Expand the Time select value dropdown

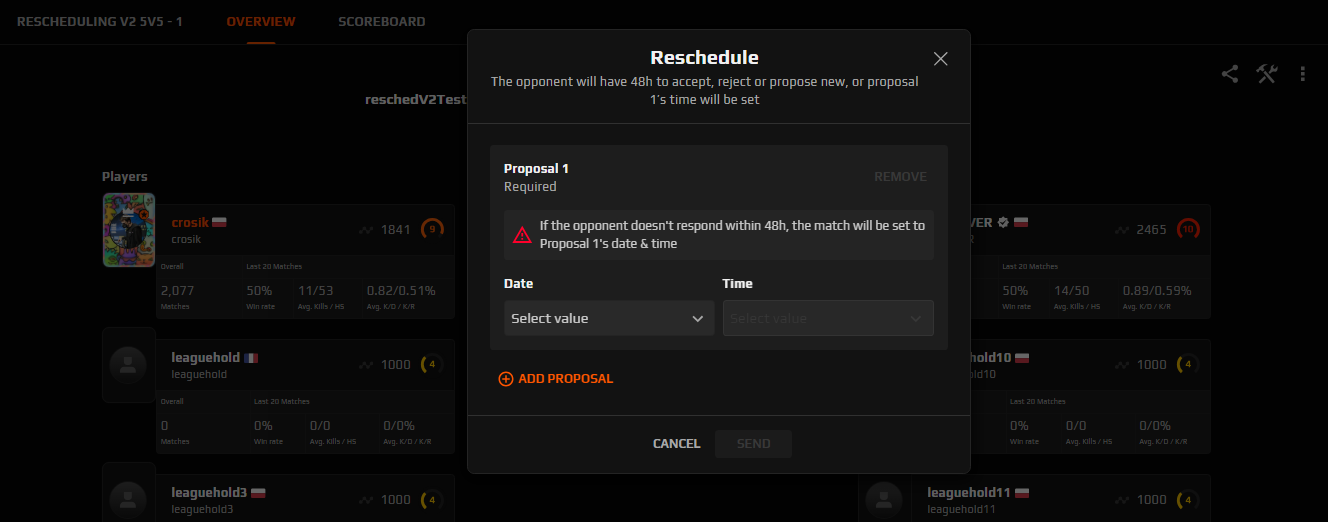click(828, 318)
